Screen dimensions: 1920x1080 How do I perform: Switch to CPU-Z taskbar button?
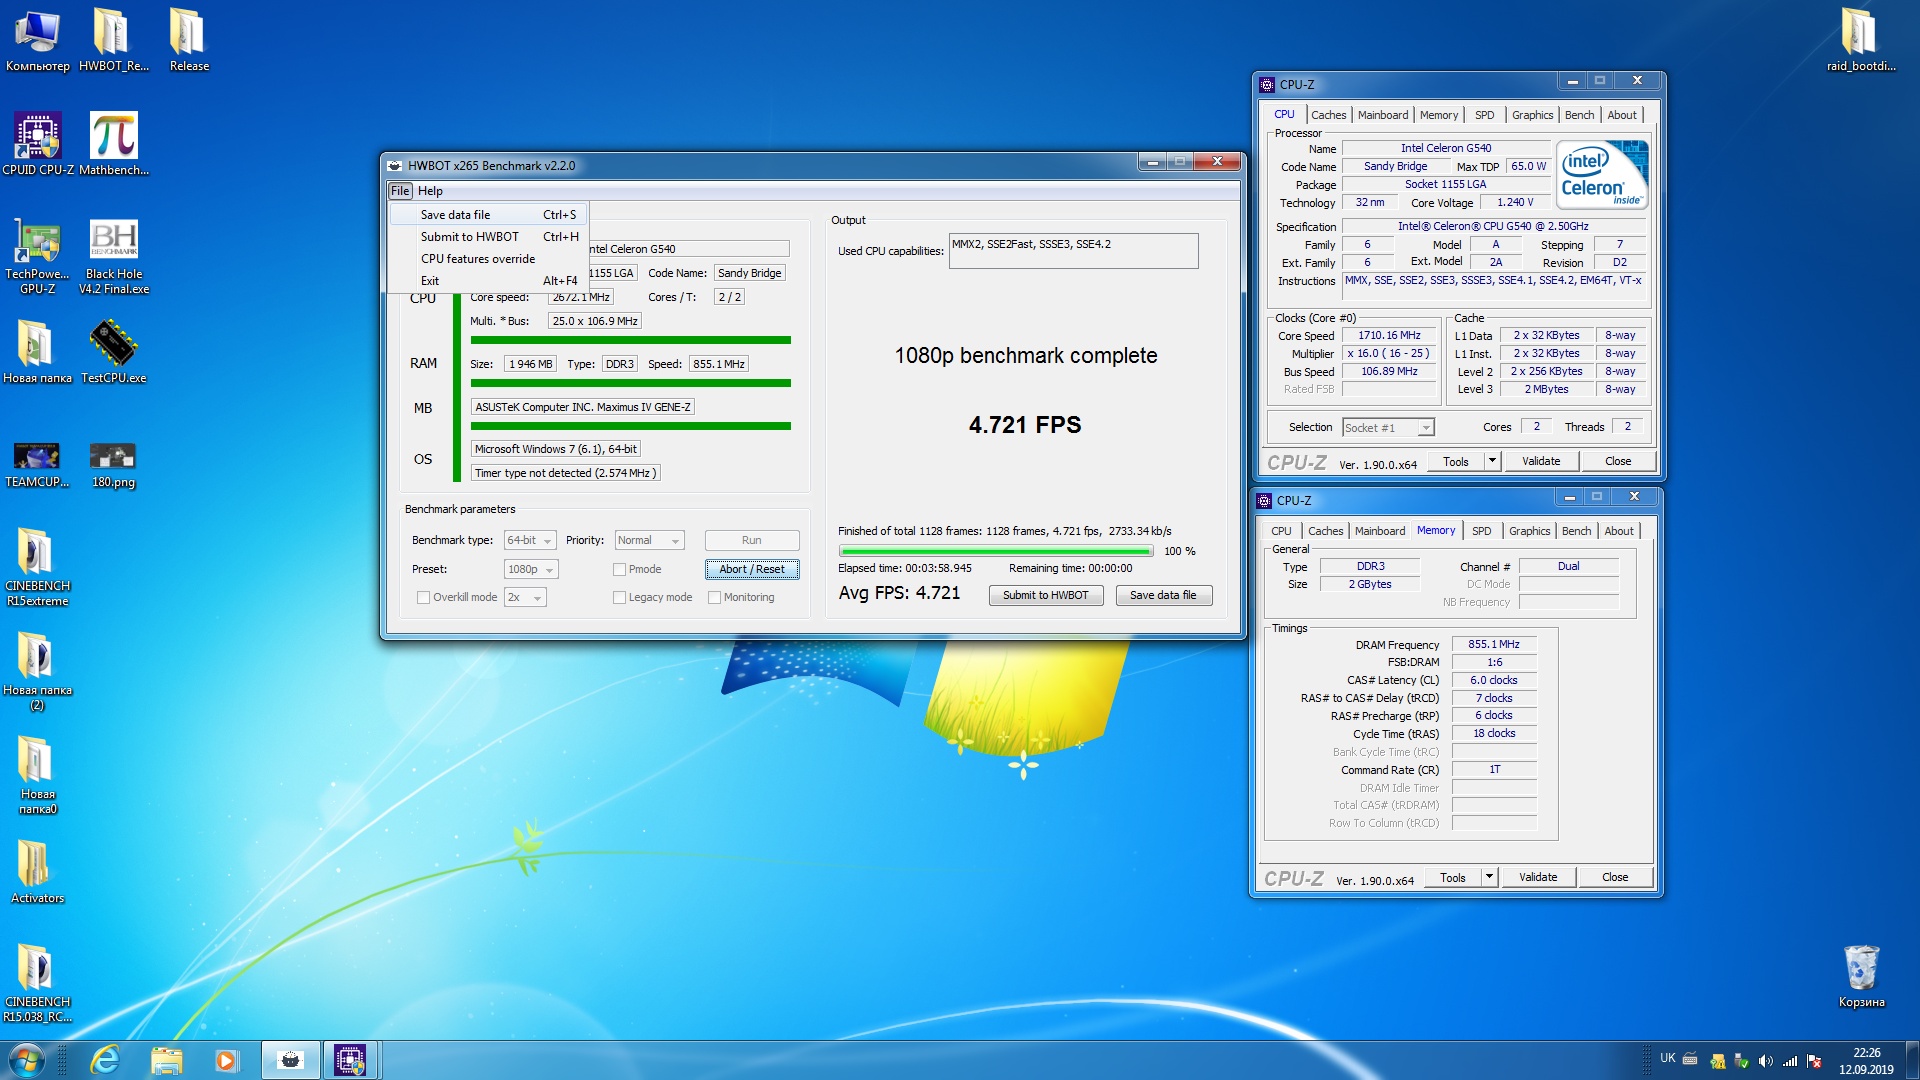350,1060
